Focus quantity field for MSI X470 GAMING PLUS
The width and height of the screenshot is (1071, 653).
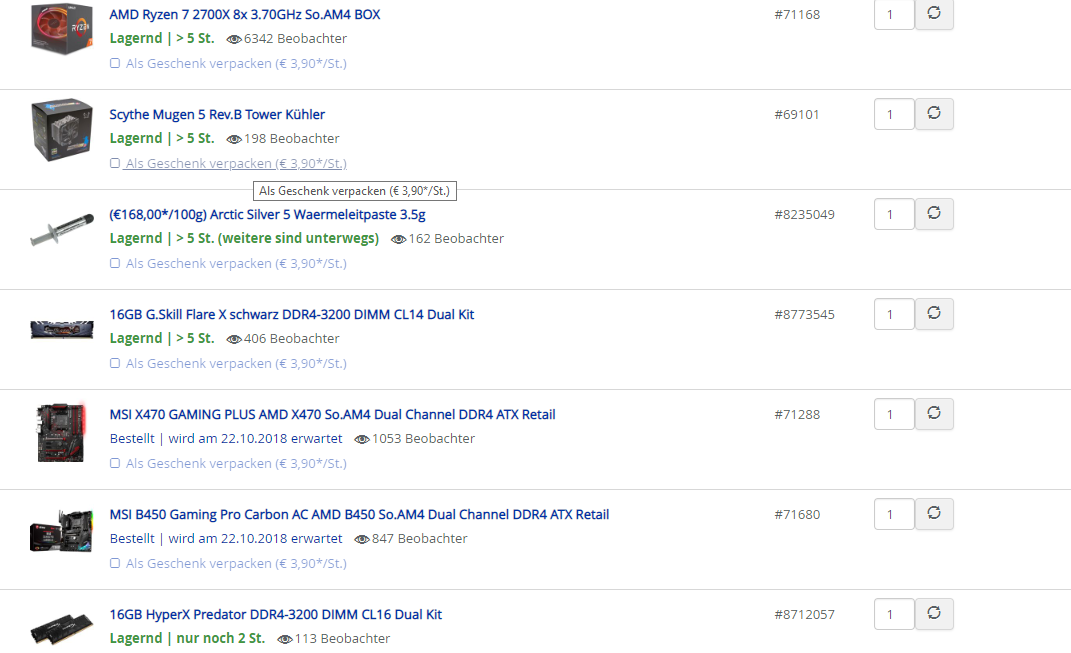[x=894, y=414]
